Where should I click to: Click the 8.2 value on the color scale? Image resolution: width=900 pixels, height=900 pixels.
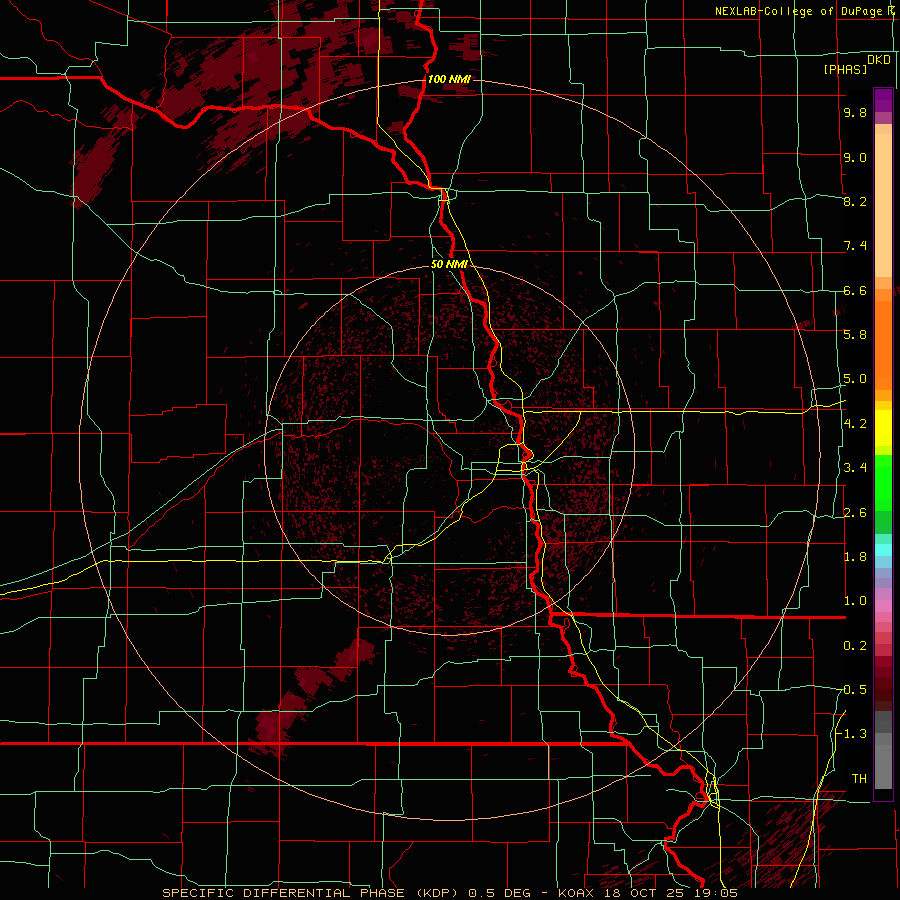point(855,201)
